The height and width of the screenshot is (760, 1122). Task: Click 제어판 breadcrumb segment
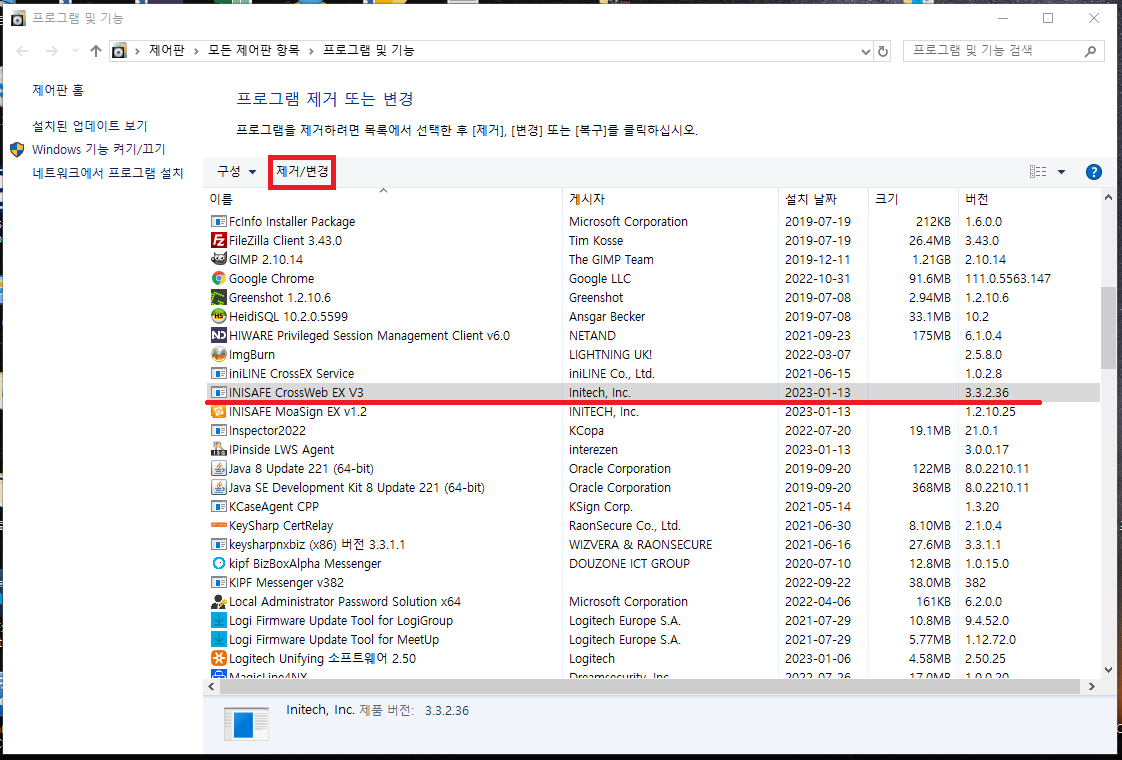[x=167, y=51]
